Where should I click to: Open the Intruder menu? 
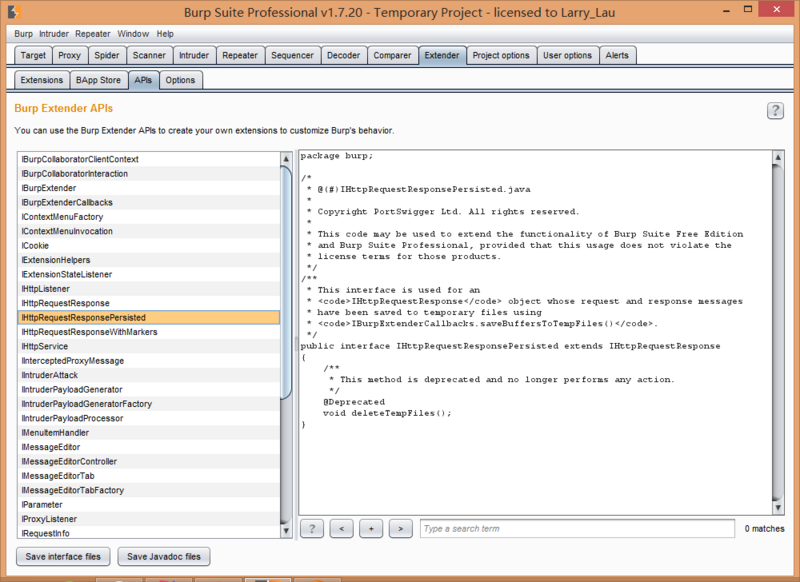(54, 34)
